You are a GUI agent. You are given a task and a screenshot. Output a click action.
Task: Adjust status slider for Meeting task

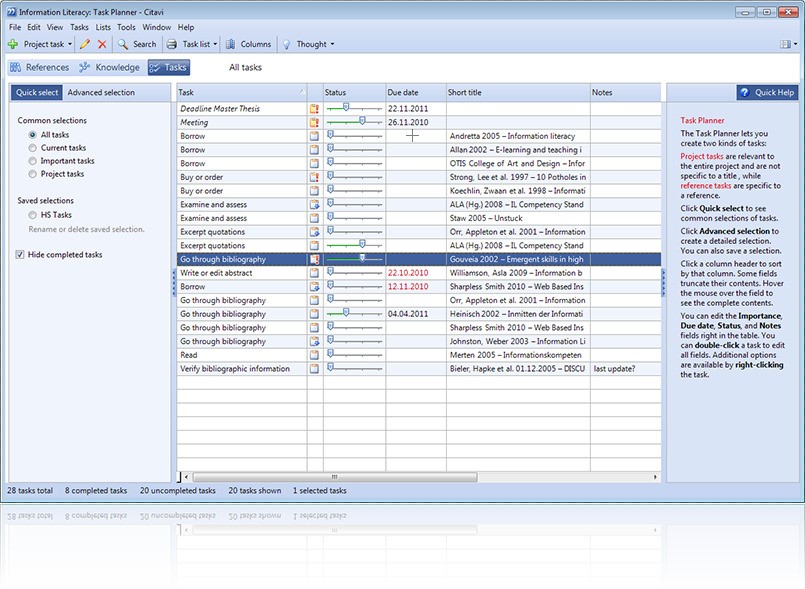click(362, 122)
